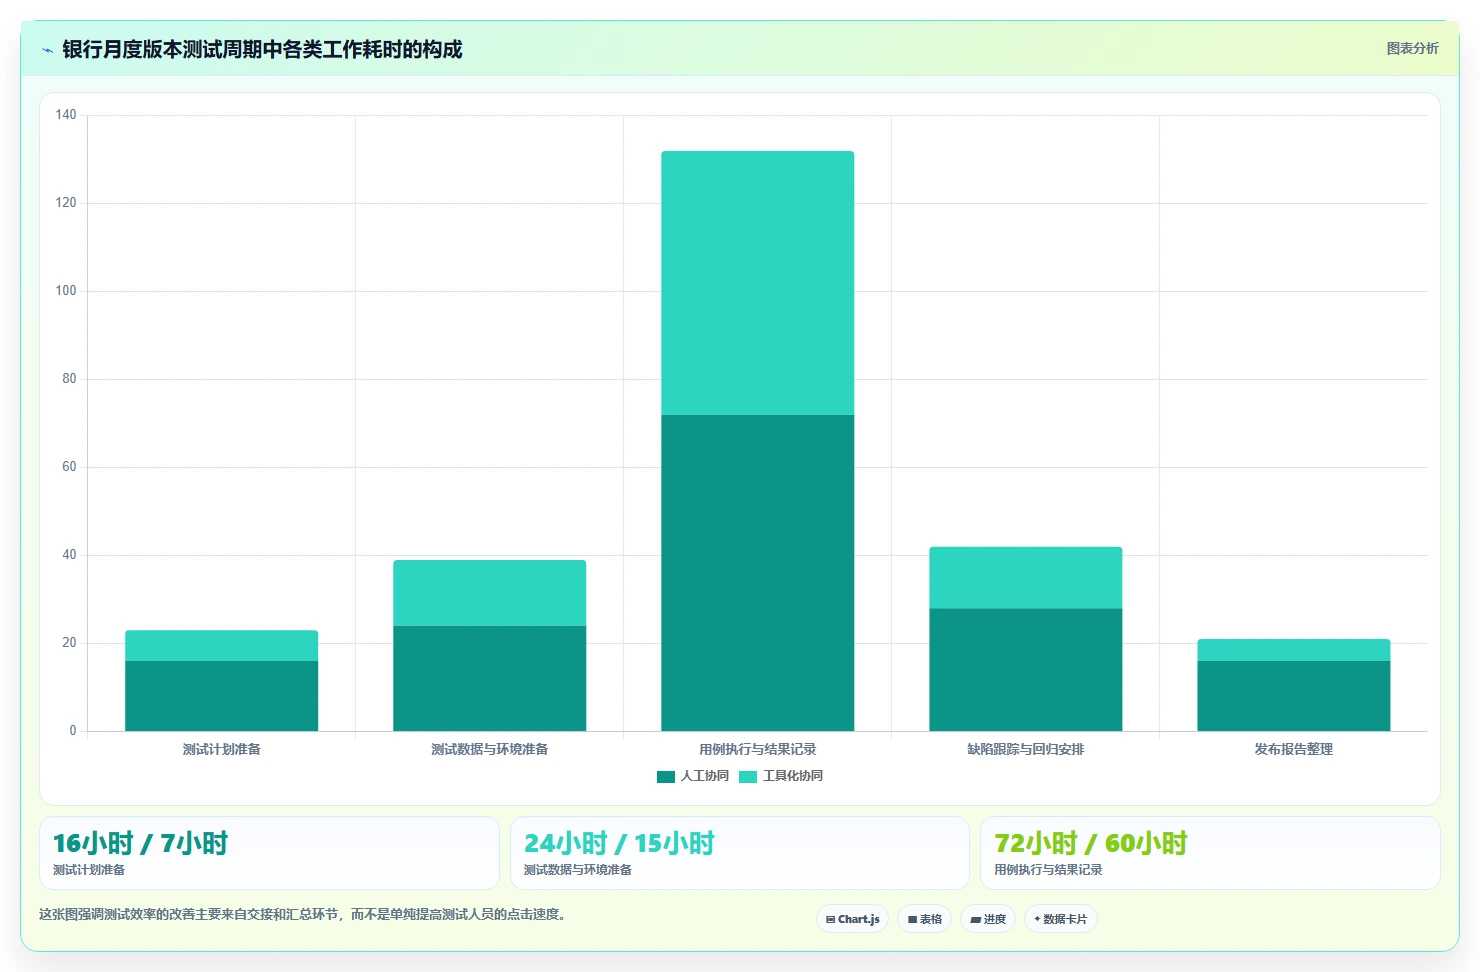Click the dark bar segment for 测试计划准备
The height and width of the screenshot is (972, 1480).
[x=221, y=696]
